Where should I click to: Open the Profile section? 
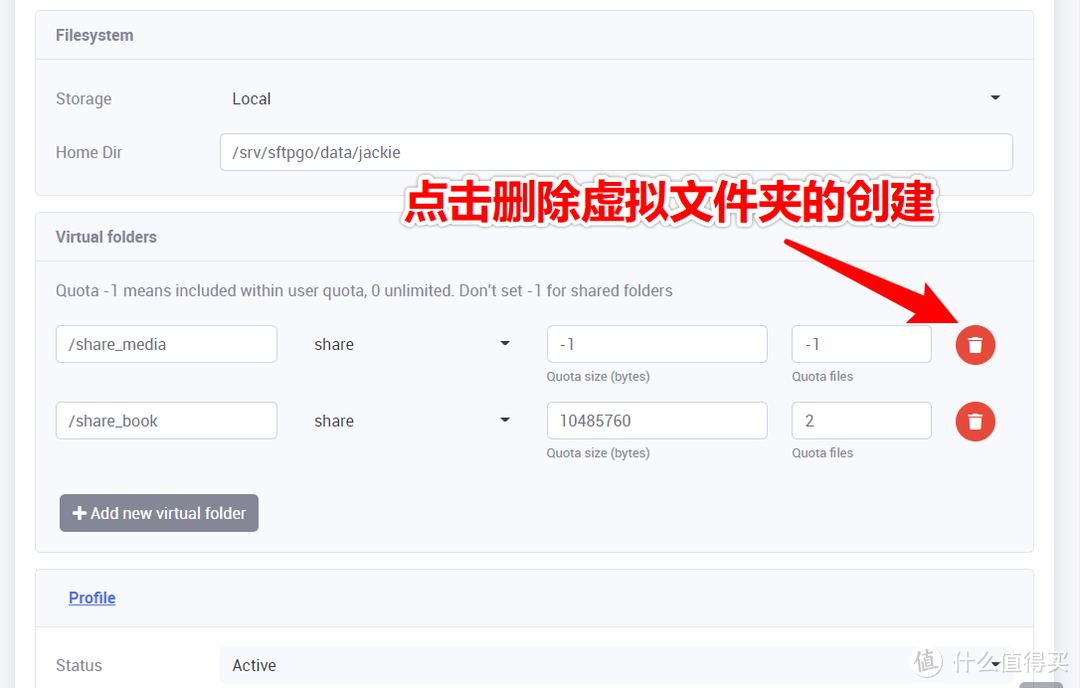pos(91,597)
